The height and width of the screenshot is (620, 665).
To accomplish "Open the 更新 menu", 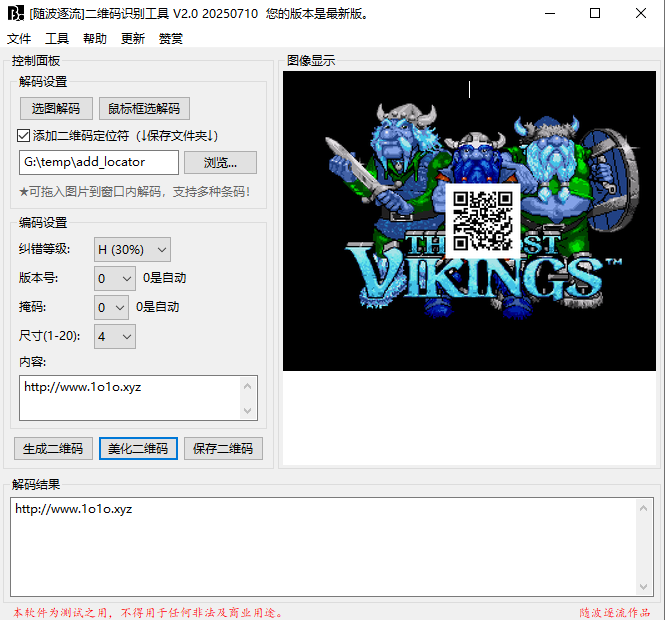I will click(132, 39).
